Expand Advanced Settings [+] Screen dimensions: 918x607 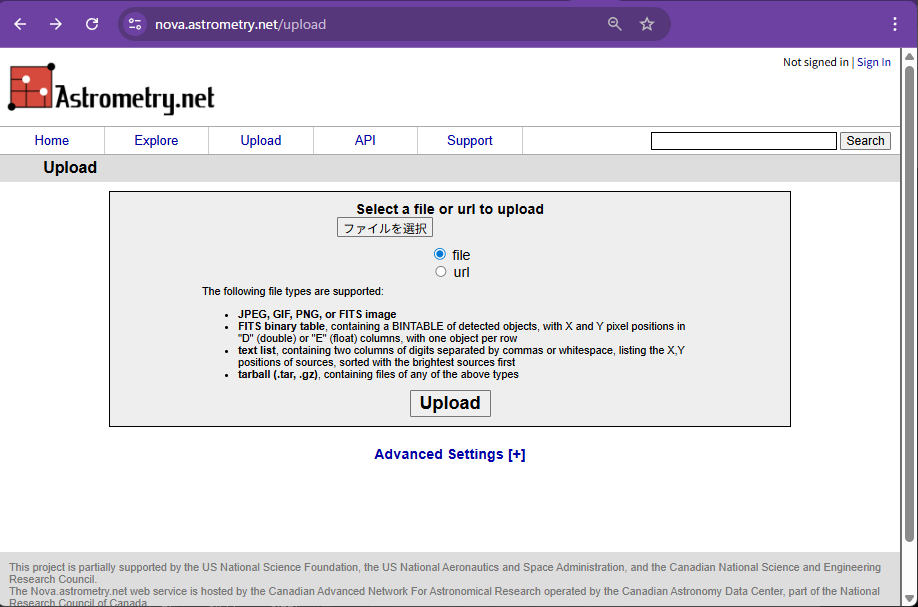pos(450,454)
